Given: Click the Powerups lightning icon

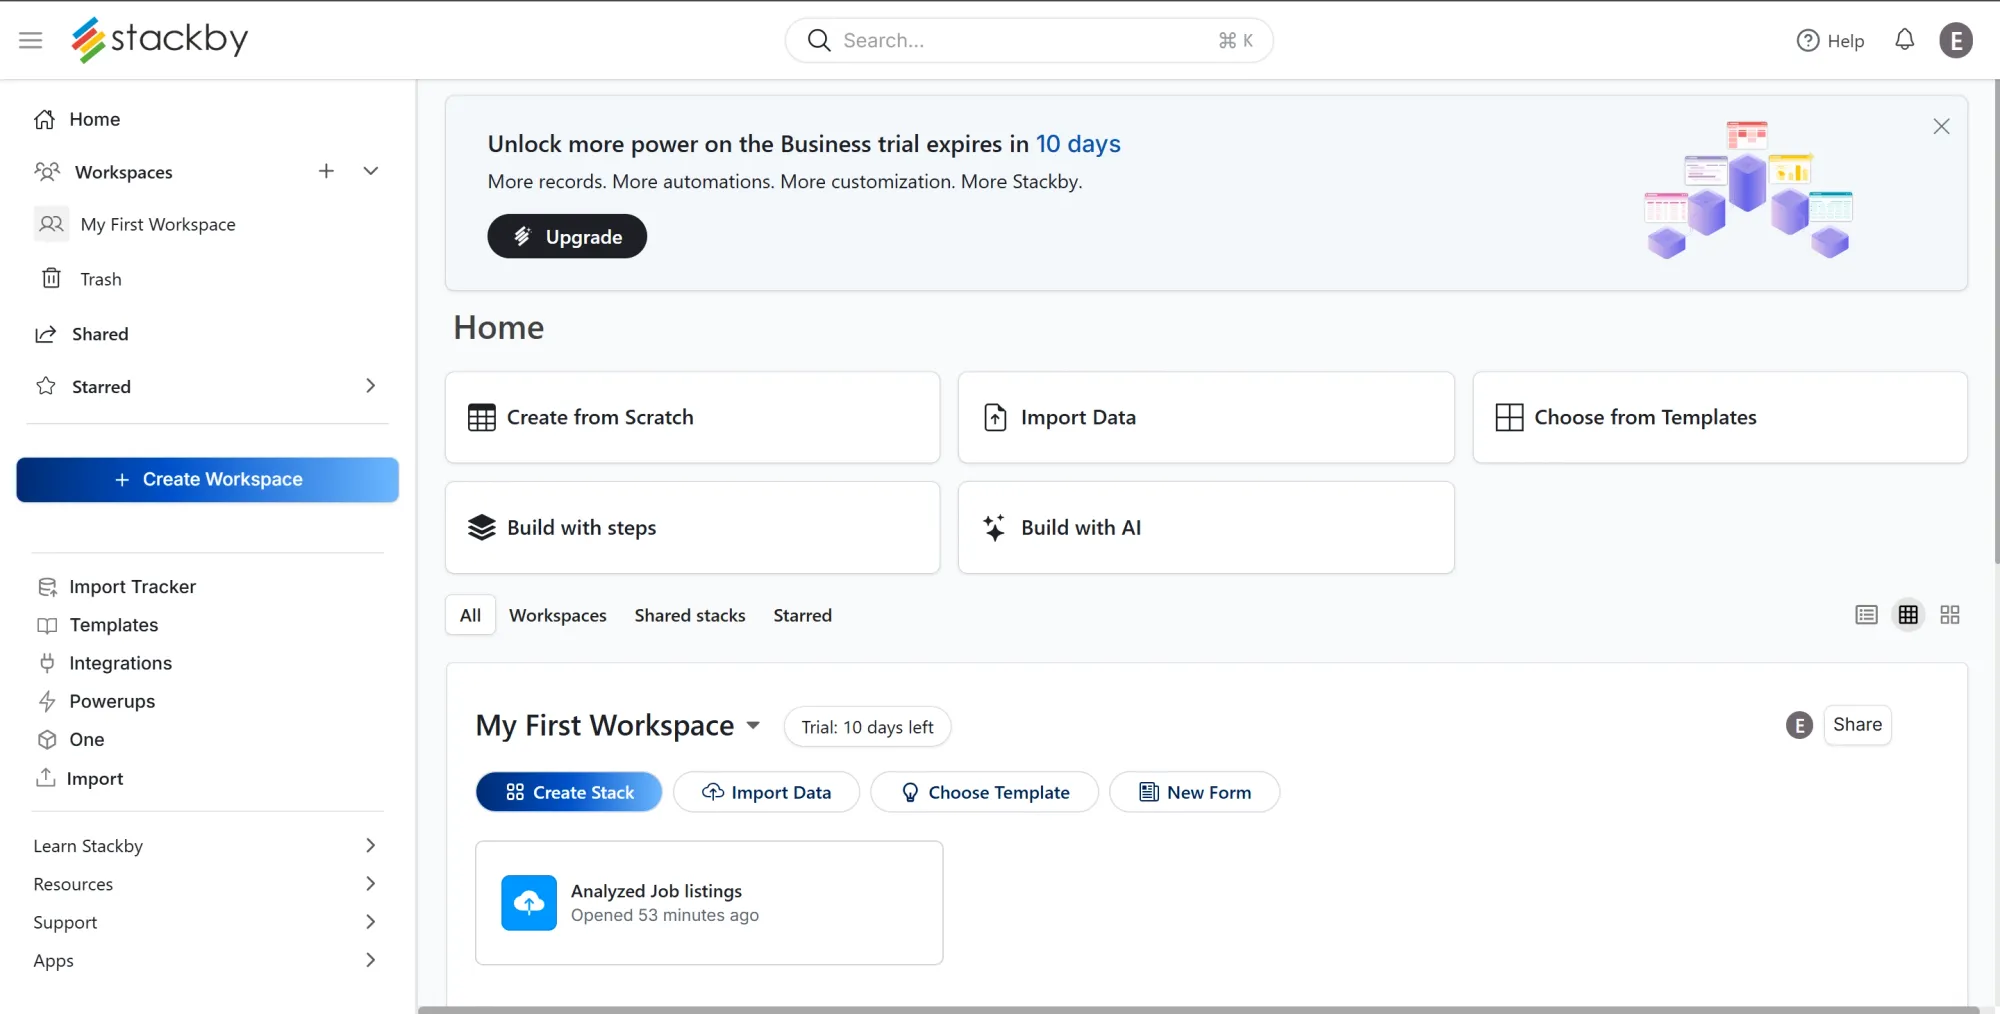Looking at the screenshot, I should [x=47, y=701].
